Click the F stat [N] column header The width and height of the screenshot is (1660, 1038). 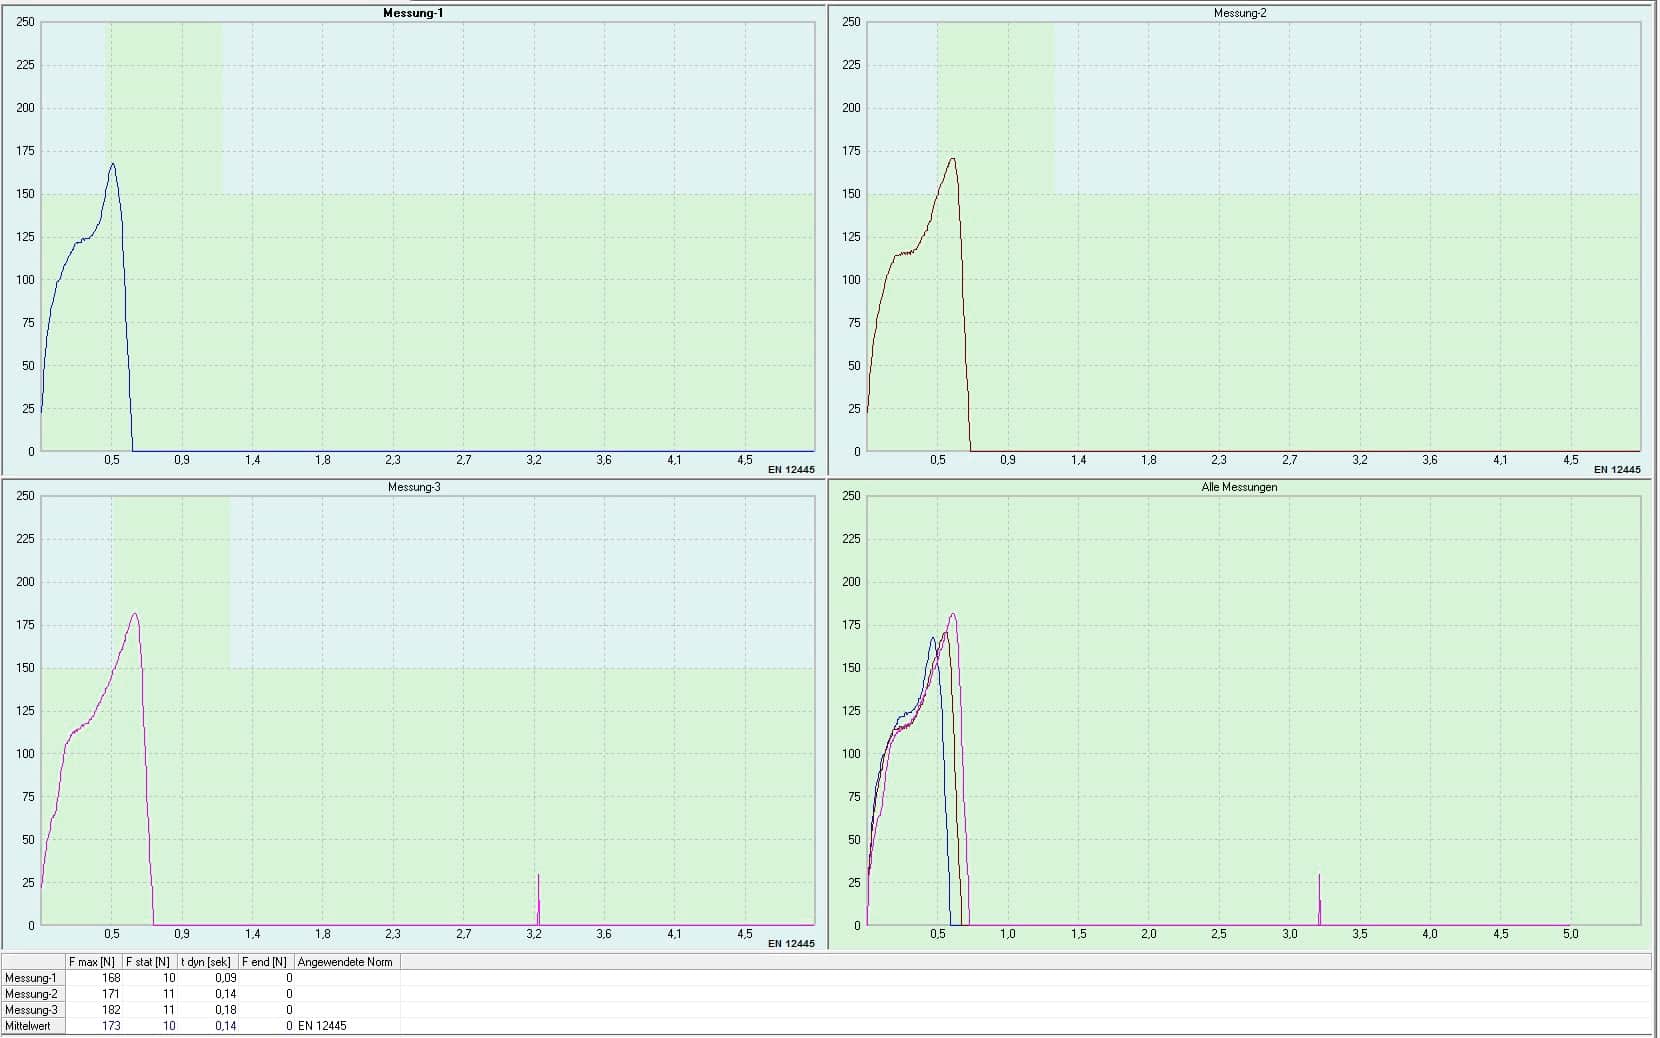(148, 962)
